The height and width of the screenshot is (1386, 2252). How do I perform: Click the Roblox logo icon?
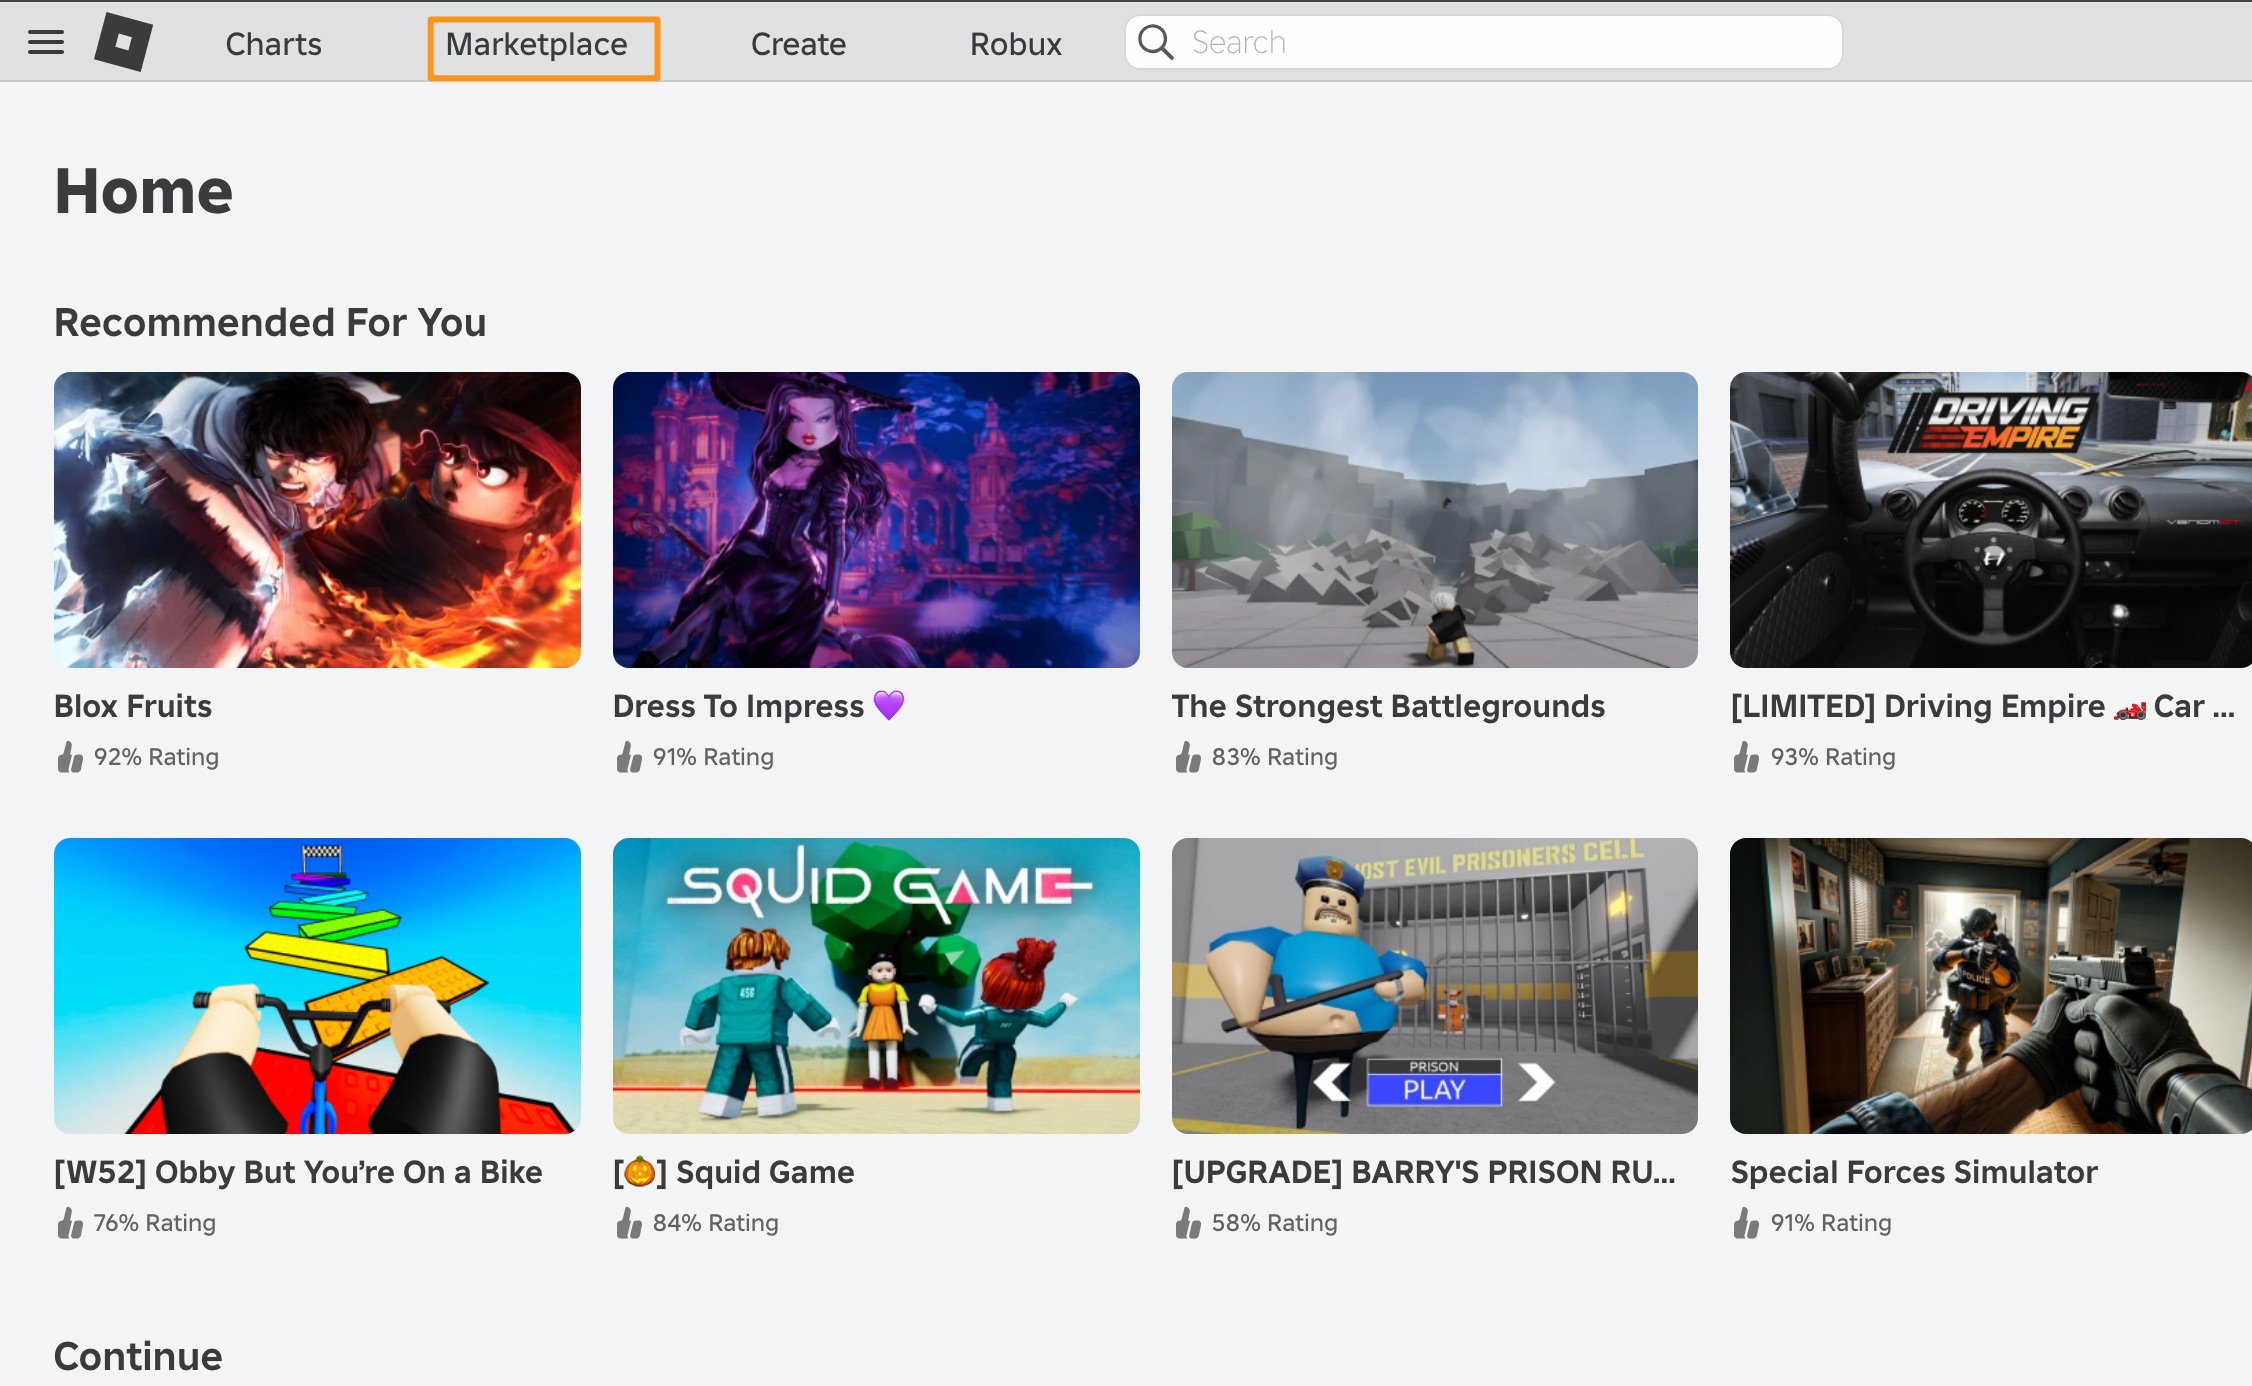(123, 43)
